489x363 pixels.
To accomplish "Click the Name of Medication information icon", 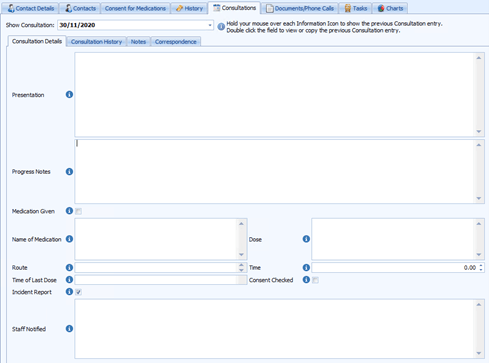I will tap(69, 239).
